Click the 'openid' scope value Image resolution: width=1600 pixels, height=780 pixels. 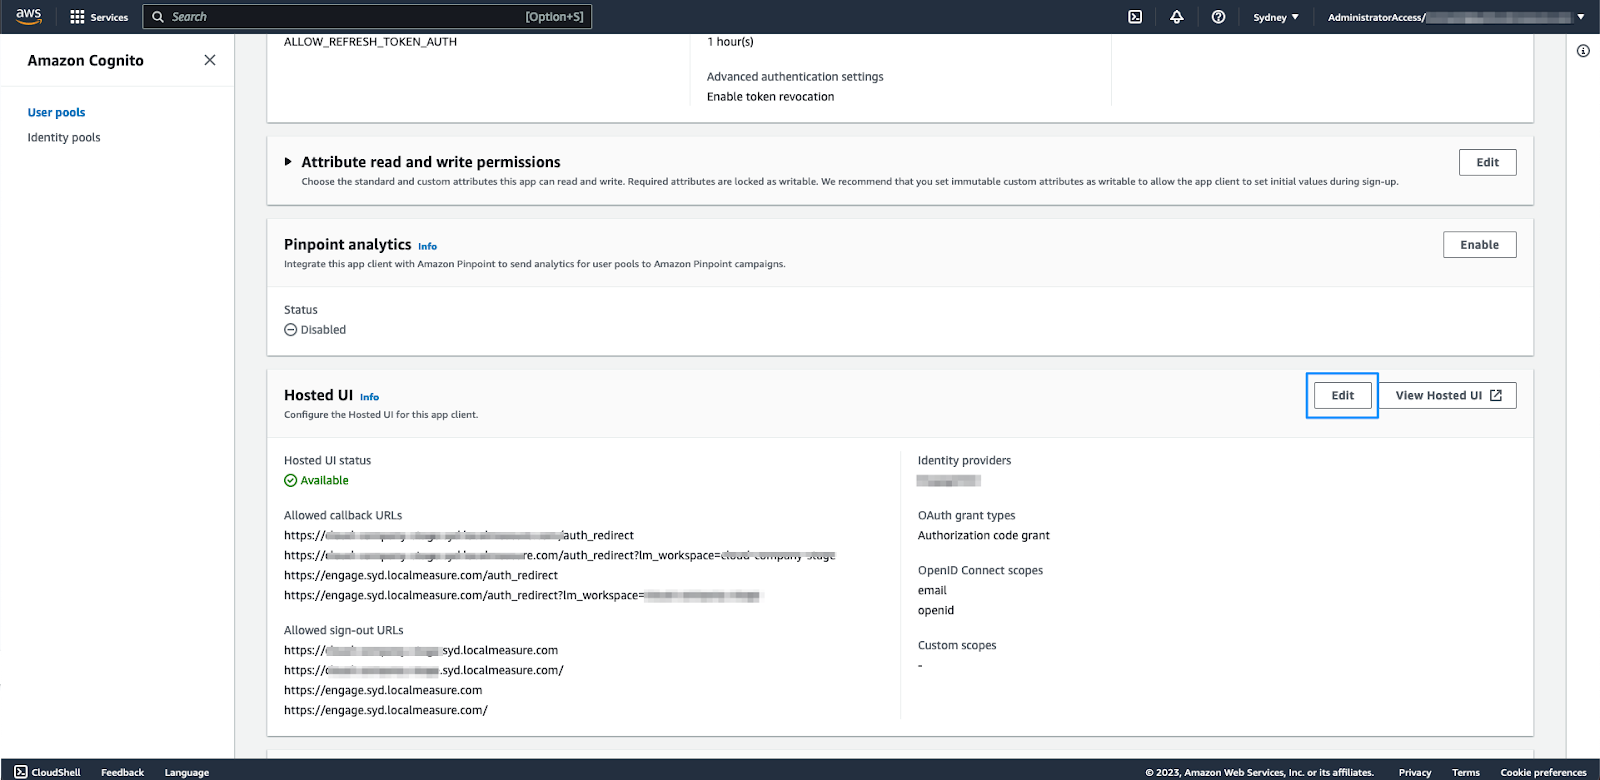pyautogui.click(x=936, y=611)
